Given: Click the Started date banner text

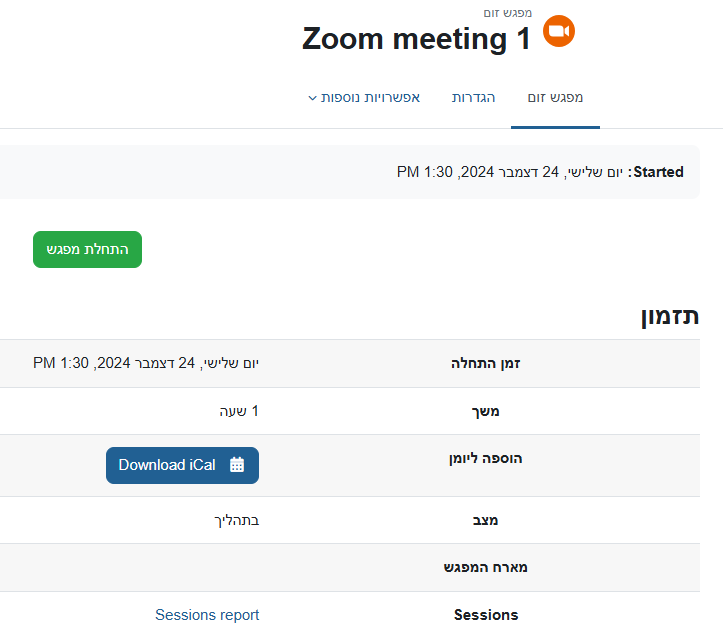Looking at the screenshot, I should 540,172.
